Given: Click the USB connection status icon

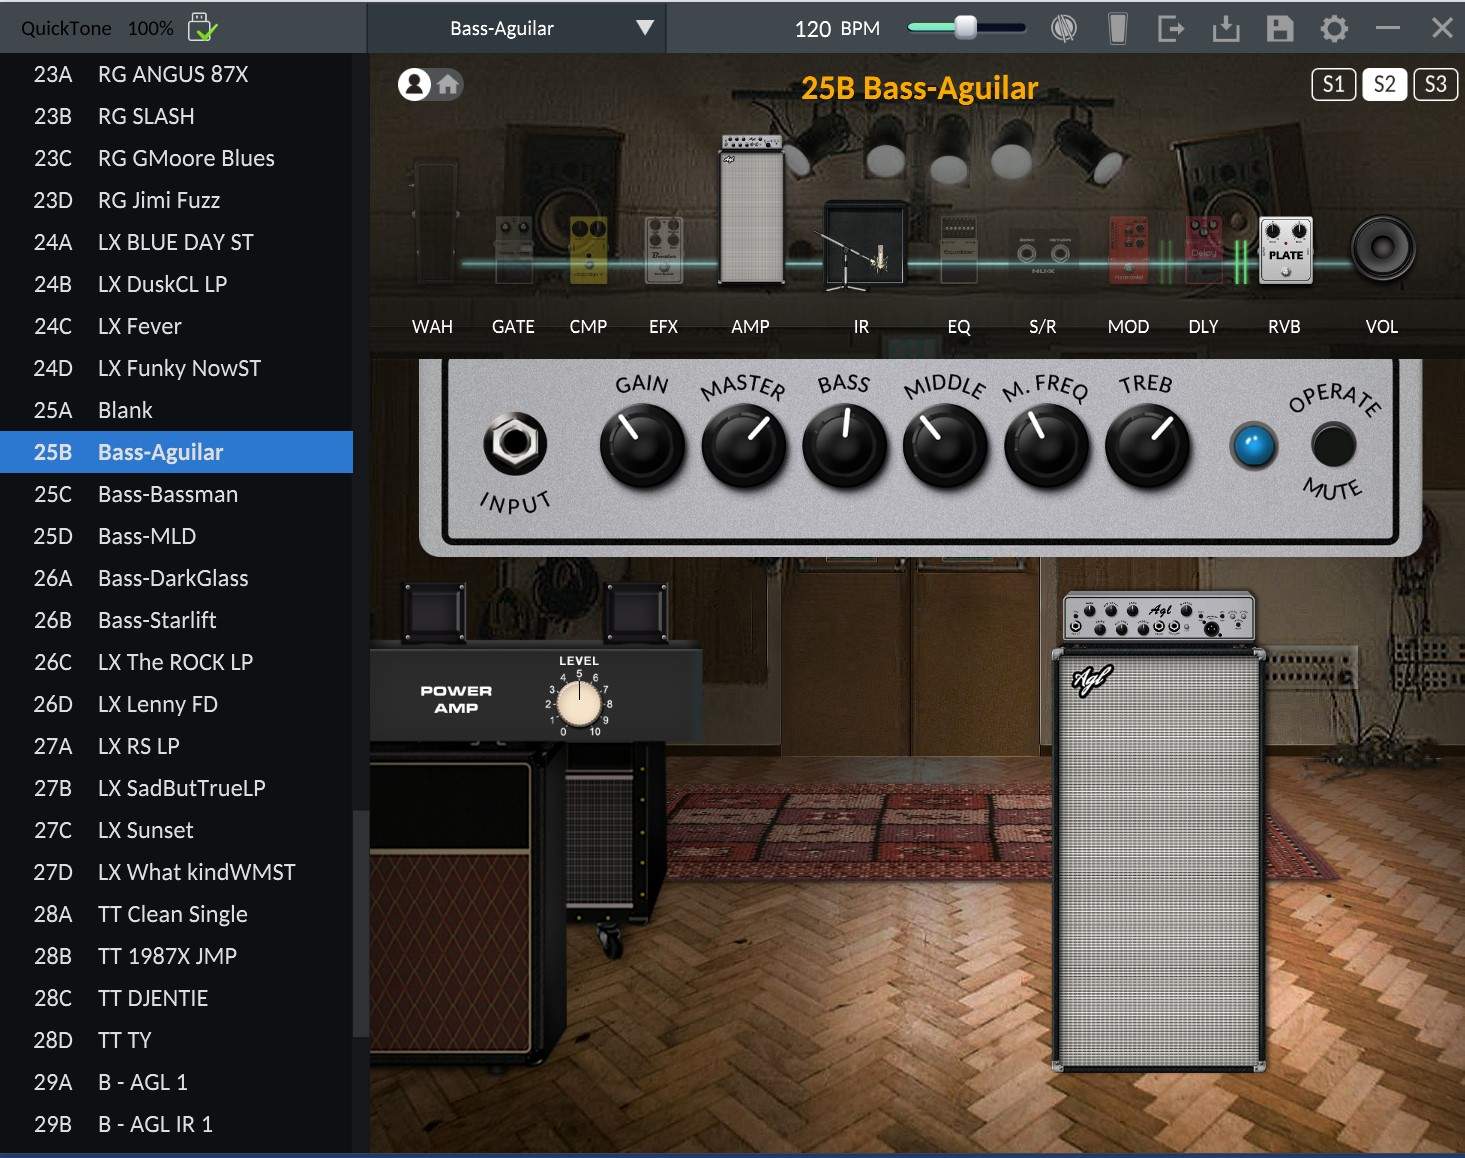Looking at the screenshot, I should [202, 27].
